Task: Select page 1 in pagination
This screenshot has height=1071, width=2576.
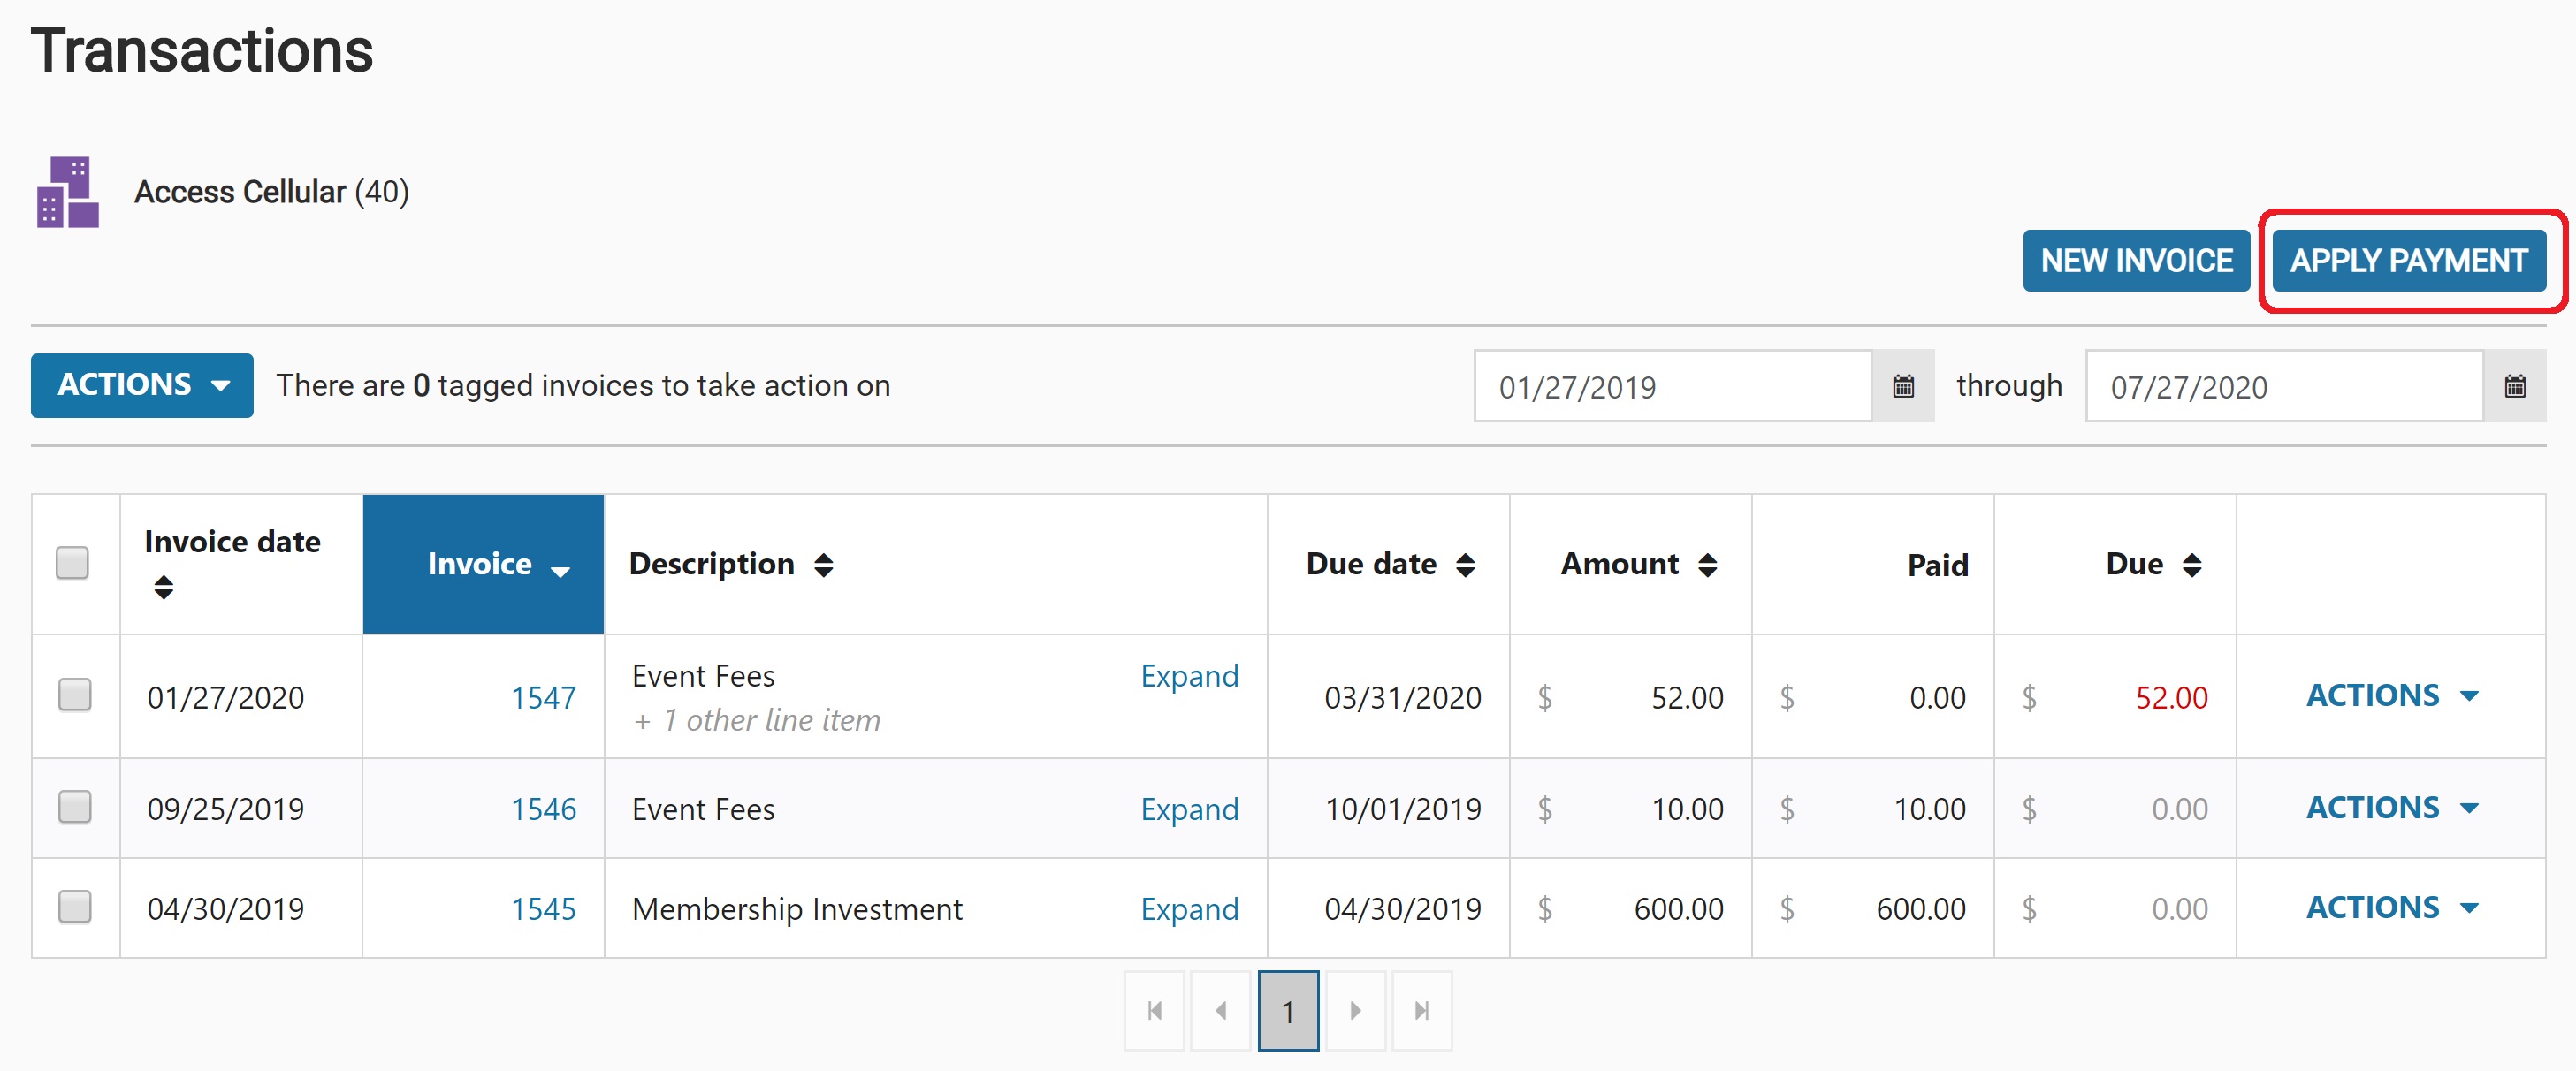Action: [x=1288, y=1010]
